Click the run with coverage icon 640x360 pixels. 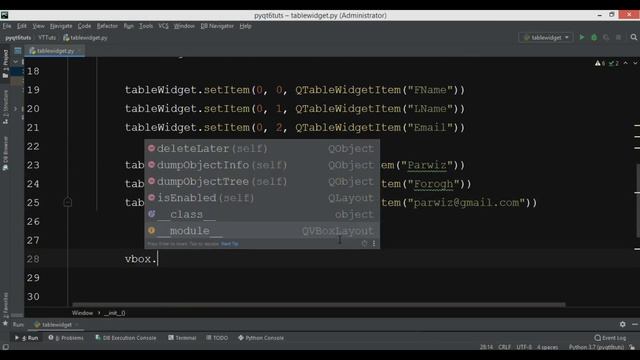click(x=606, y=37)
